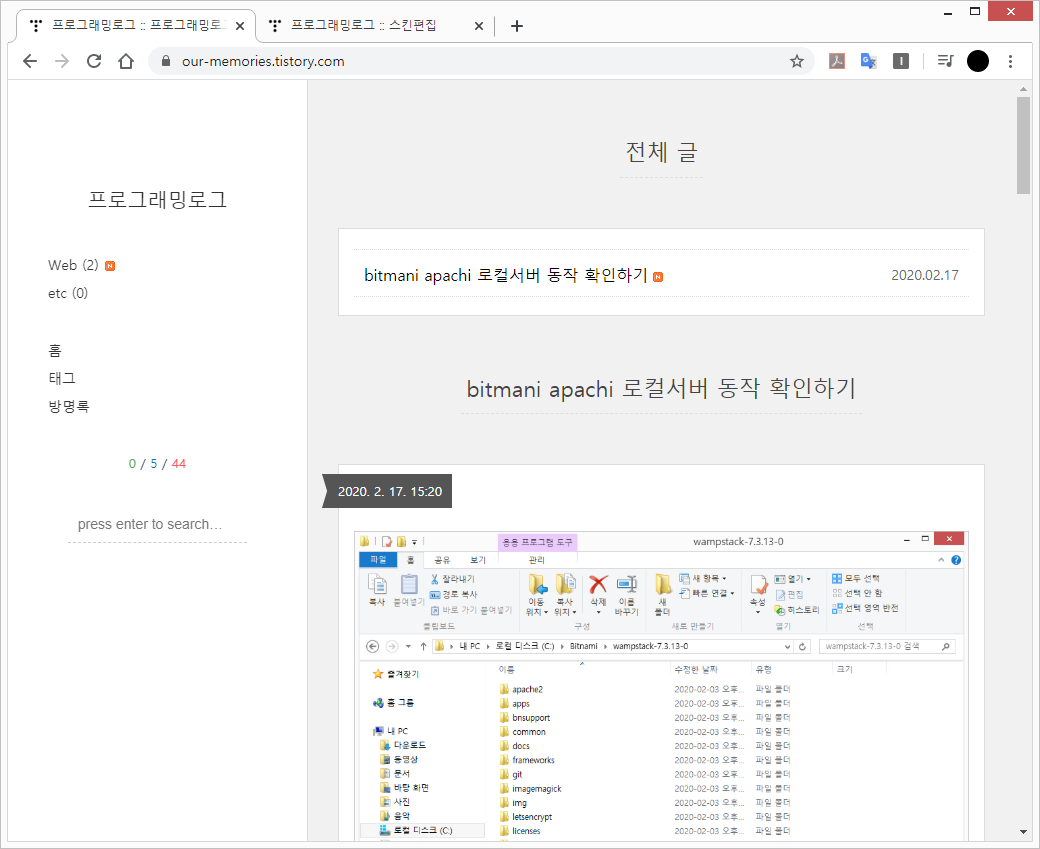
Task: Bookmark this page with star icon
Action: [x=797, y=62]
